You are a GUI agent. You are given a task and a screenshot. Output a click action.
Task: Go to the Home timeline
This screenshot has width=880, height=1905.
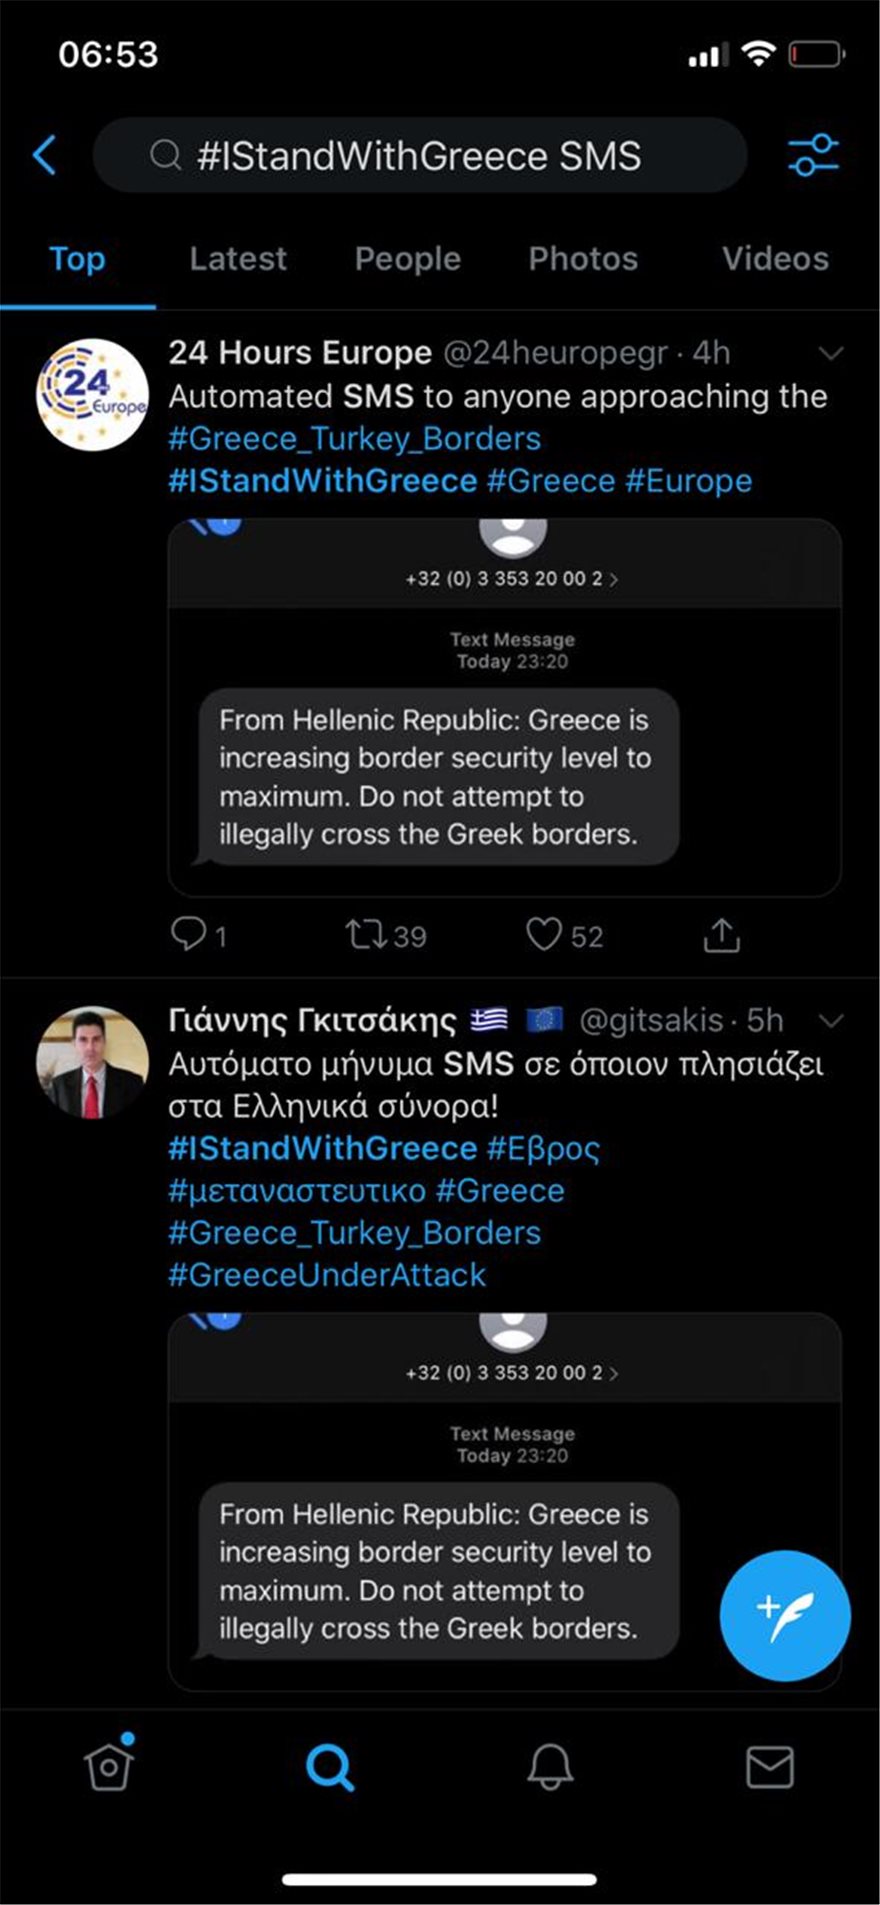108,1767
